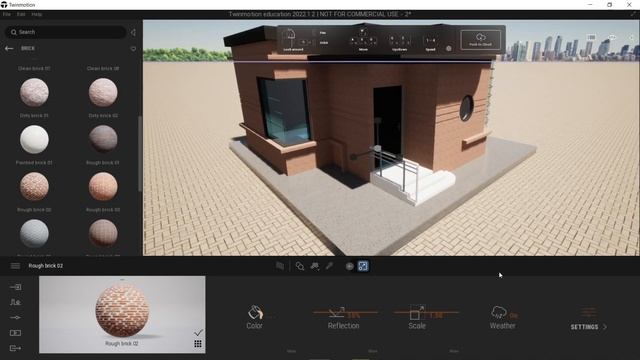Click the BRICK category heading
The height and width of the screenshot is (360, 640).
(x=28, y=48)
